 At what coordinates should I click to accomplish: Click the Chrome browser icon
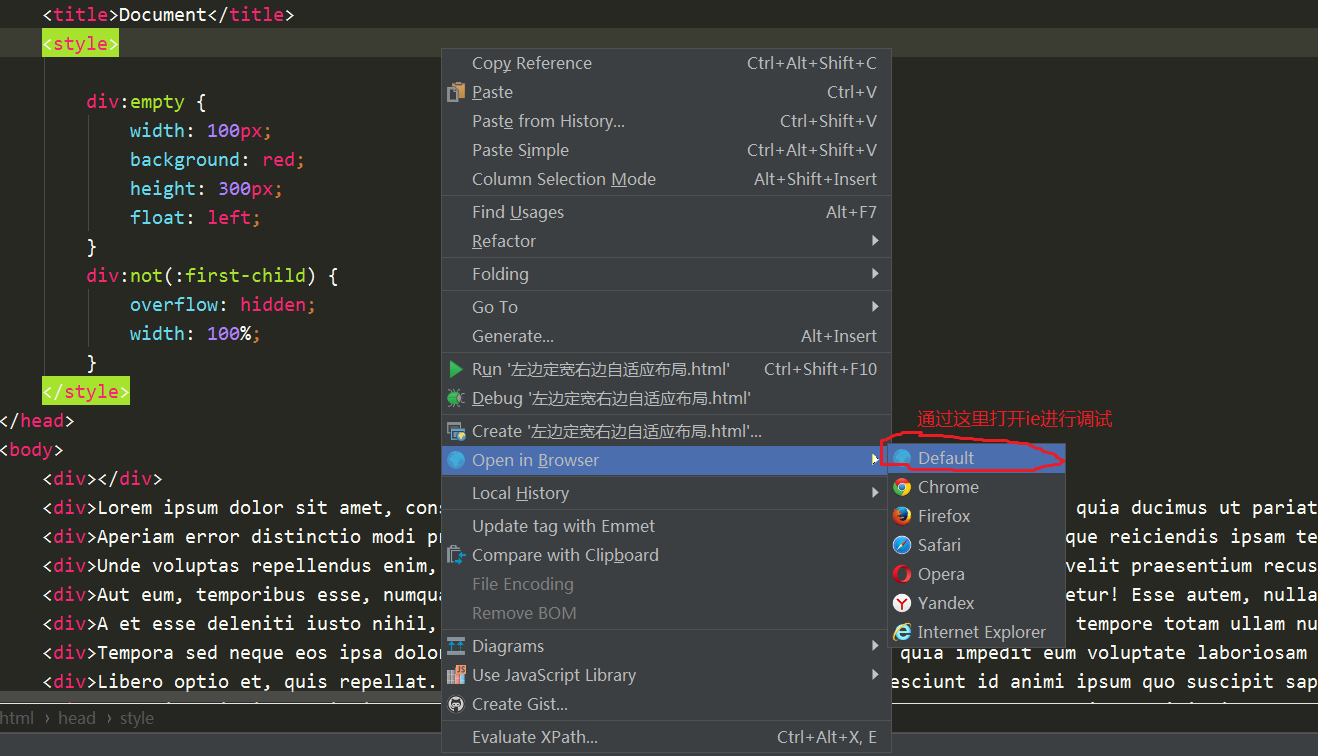902,487
